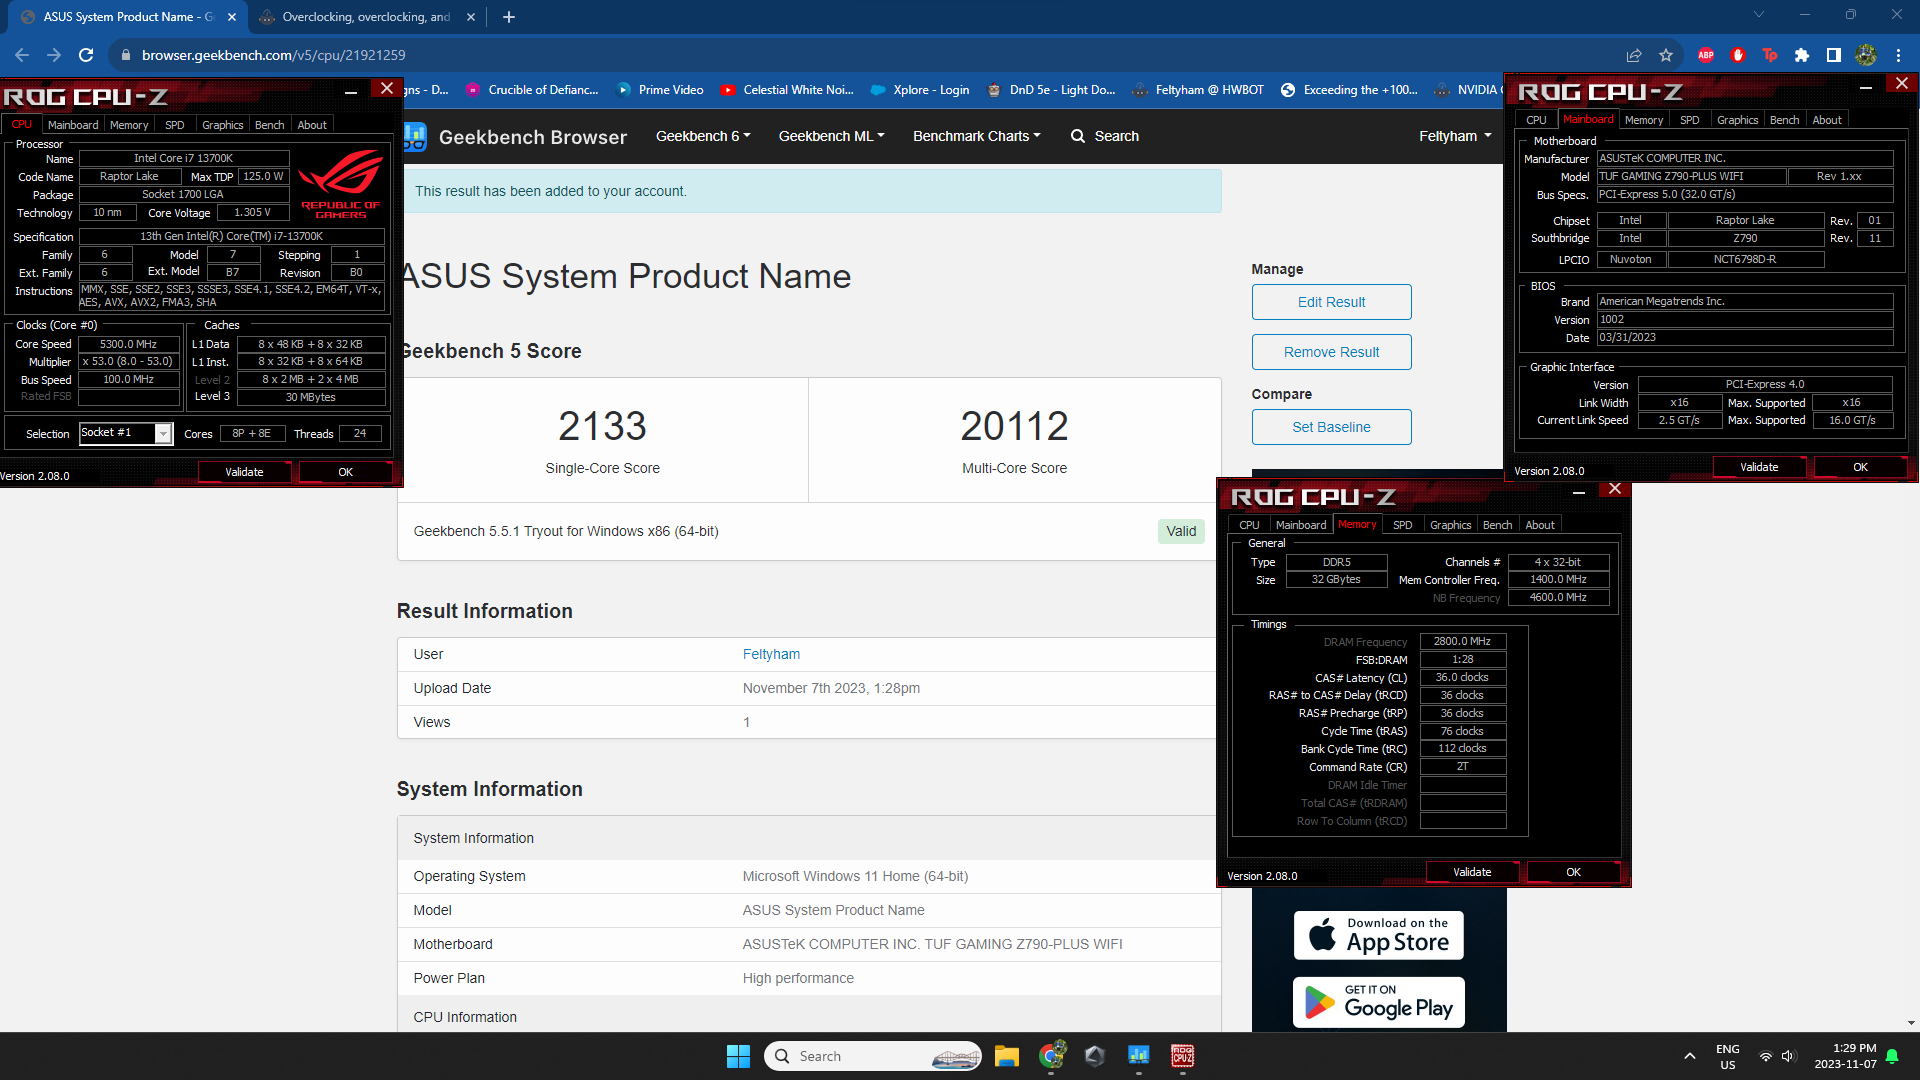The image size is (1920, 1080).
Task: Click the Valid status badge
Action: [1181, 531]
